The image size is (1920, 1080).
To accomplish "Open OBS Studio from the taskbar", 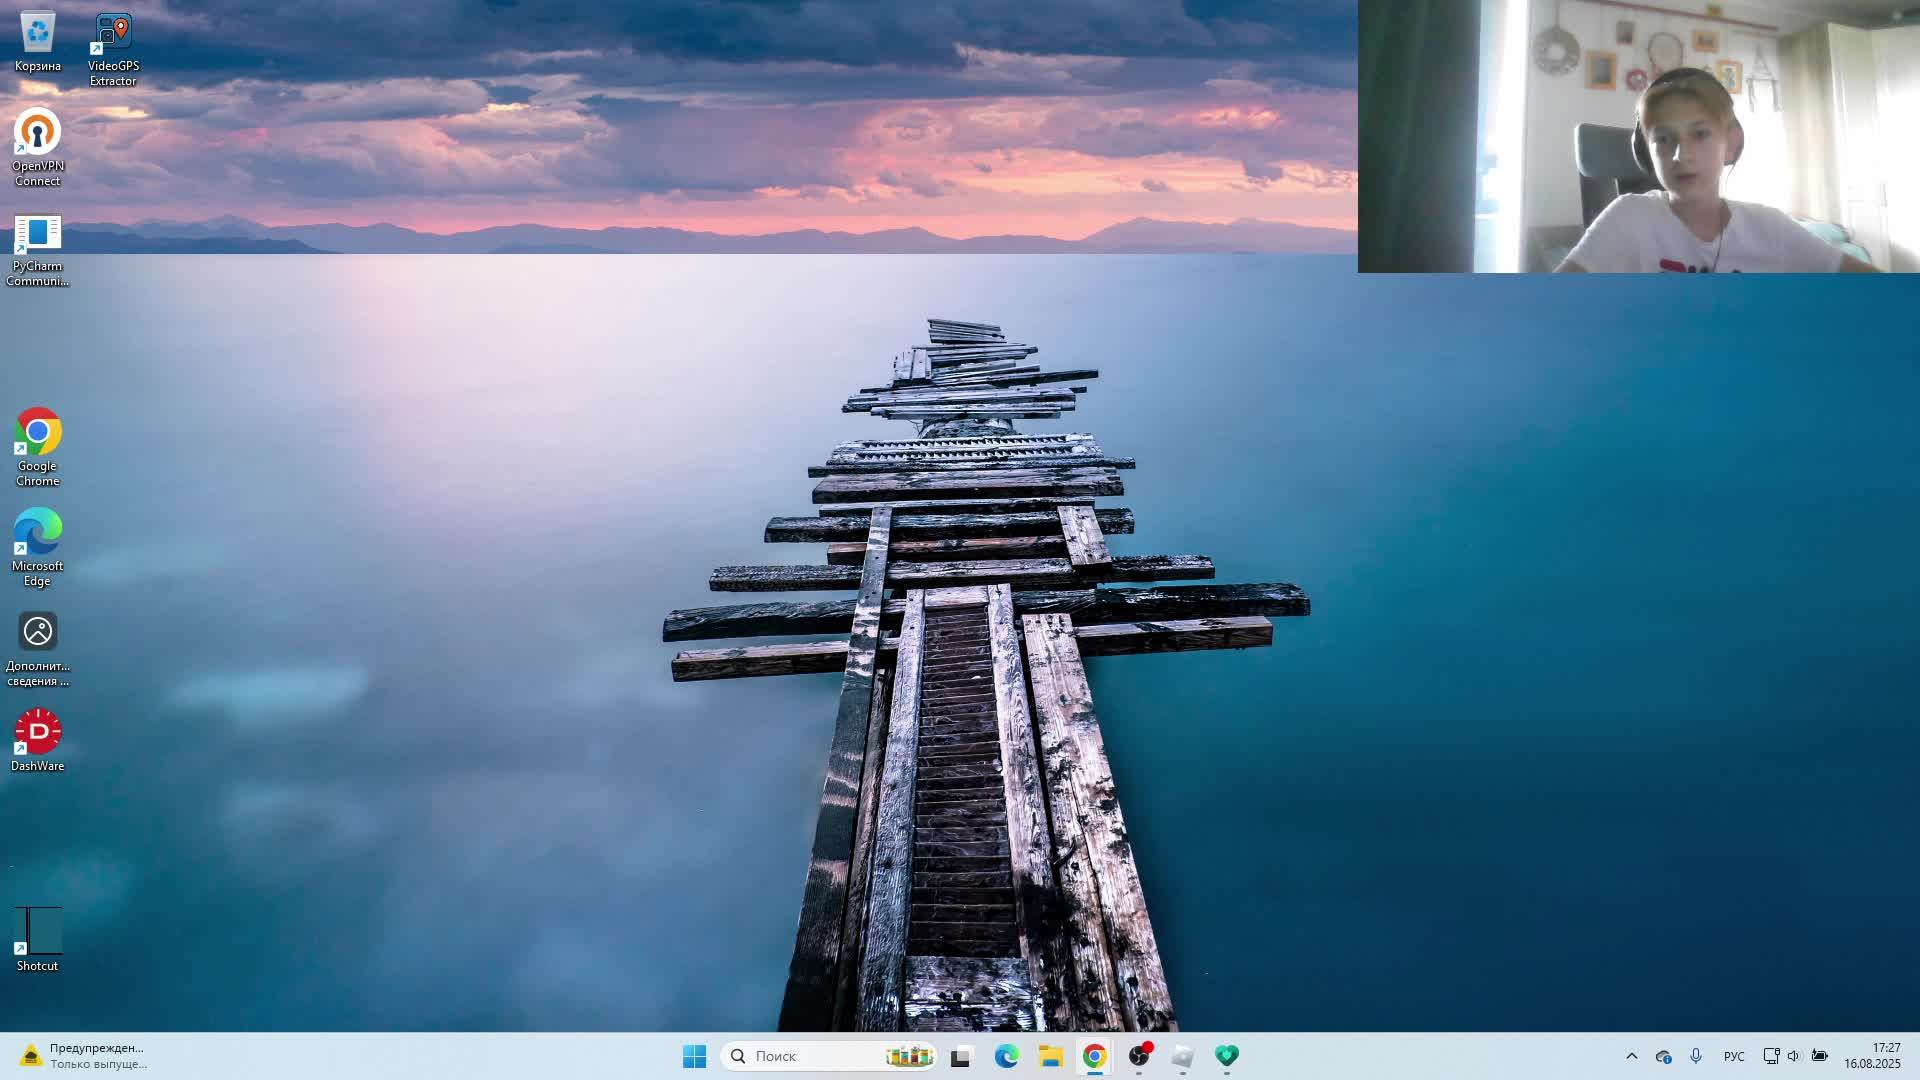I will pyautogui.click(x=1139, y=1056).
